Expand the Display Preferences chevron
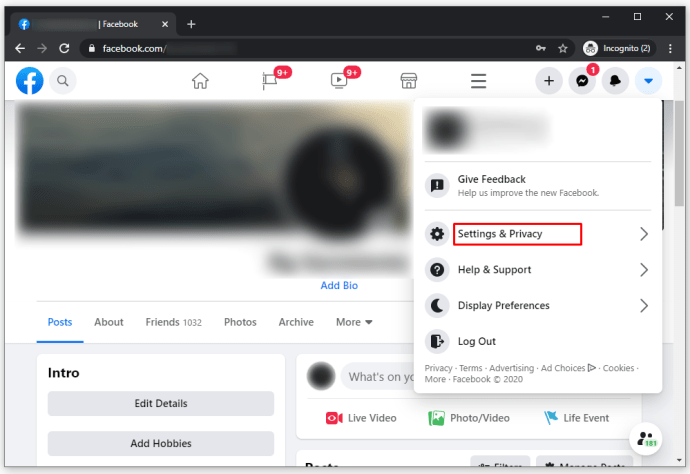Screen dimensions: 690x474 [644, 305]
